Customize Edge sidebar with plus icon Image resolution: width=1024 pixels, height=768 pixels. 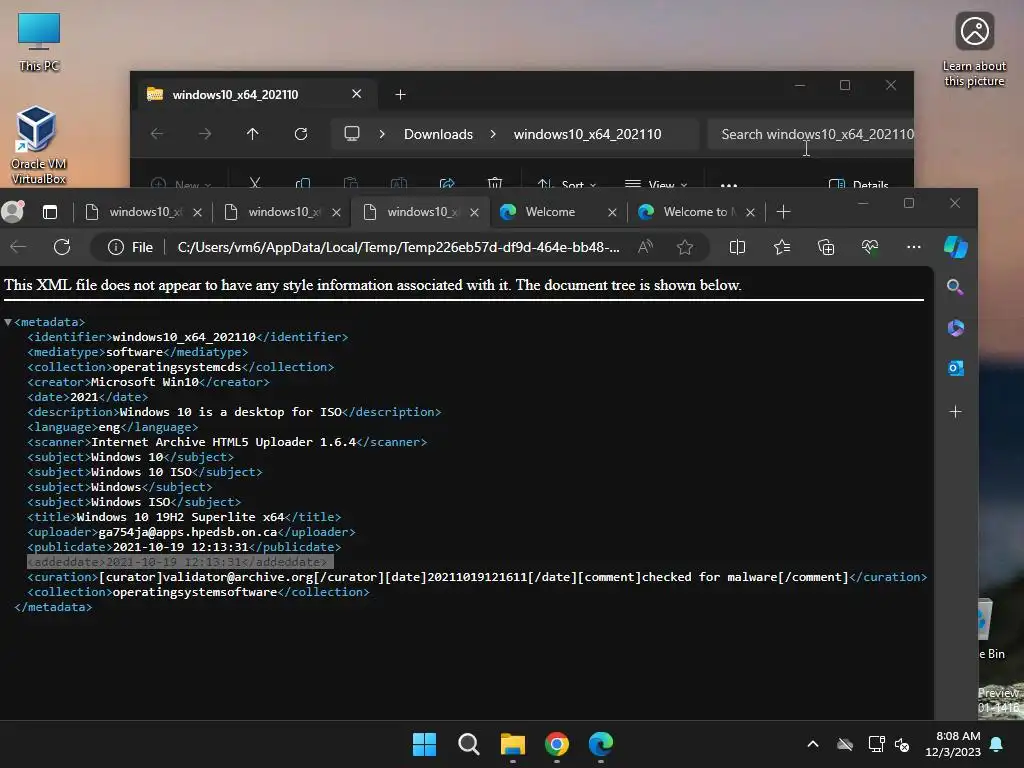pos(955,411)
